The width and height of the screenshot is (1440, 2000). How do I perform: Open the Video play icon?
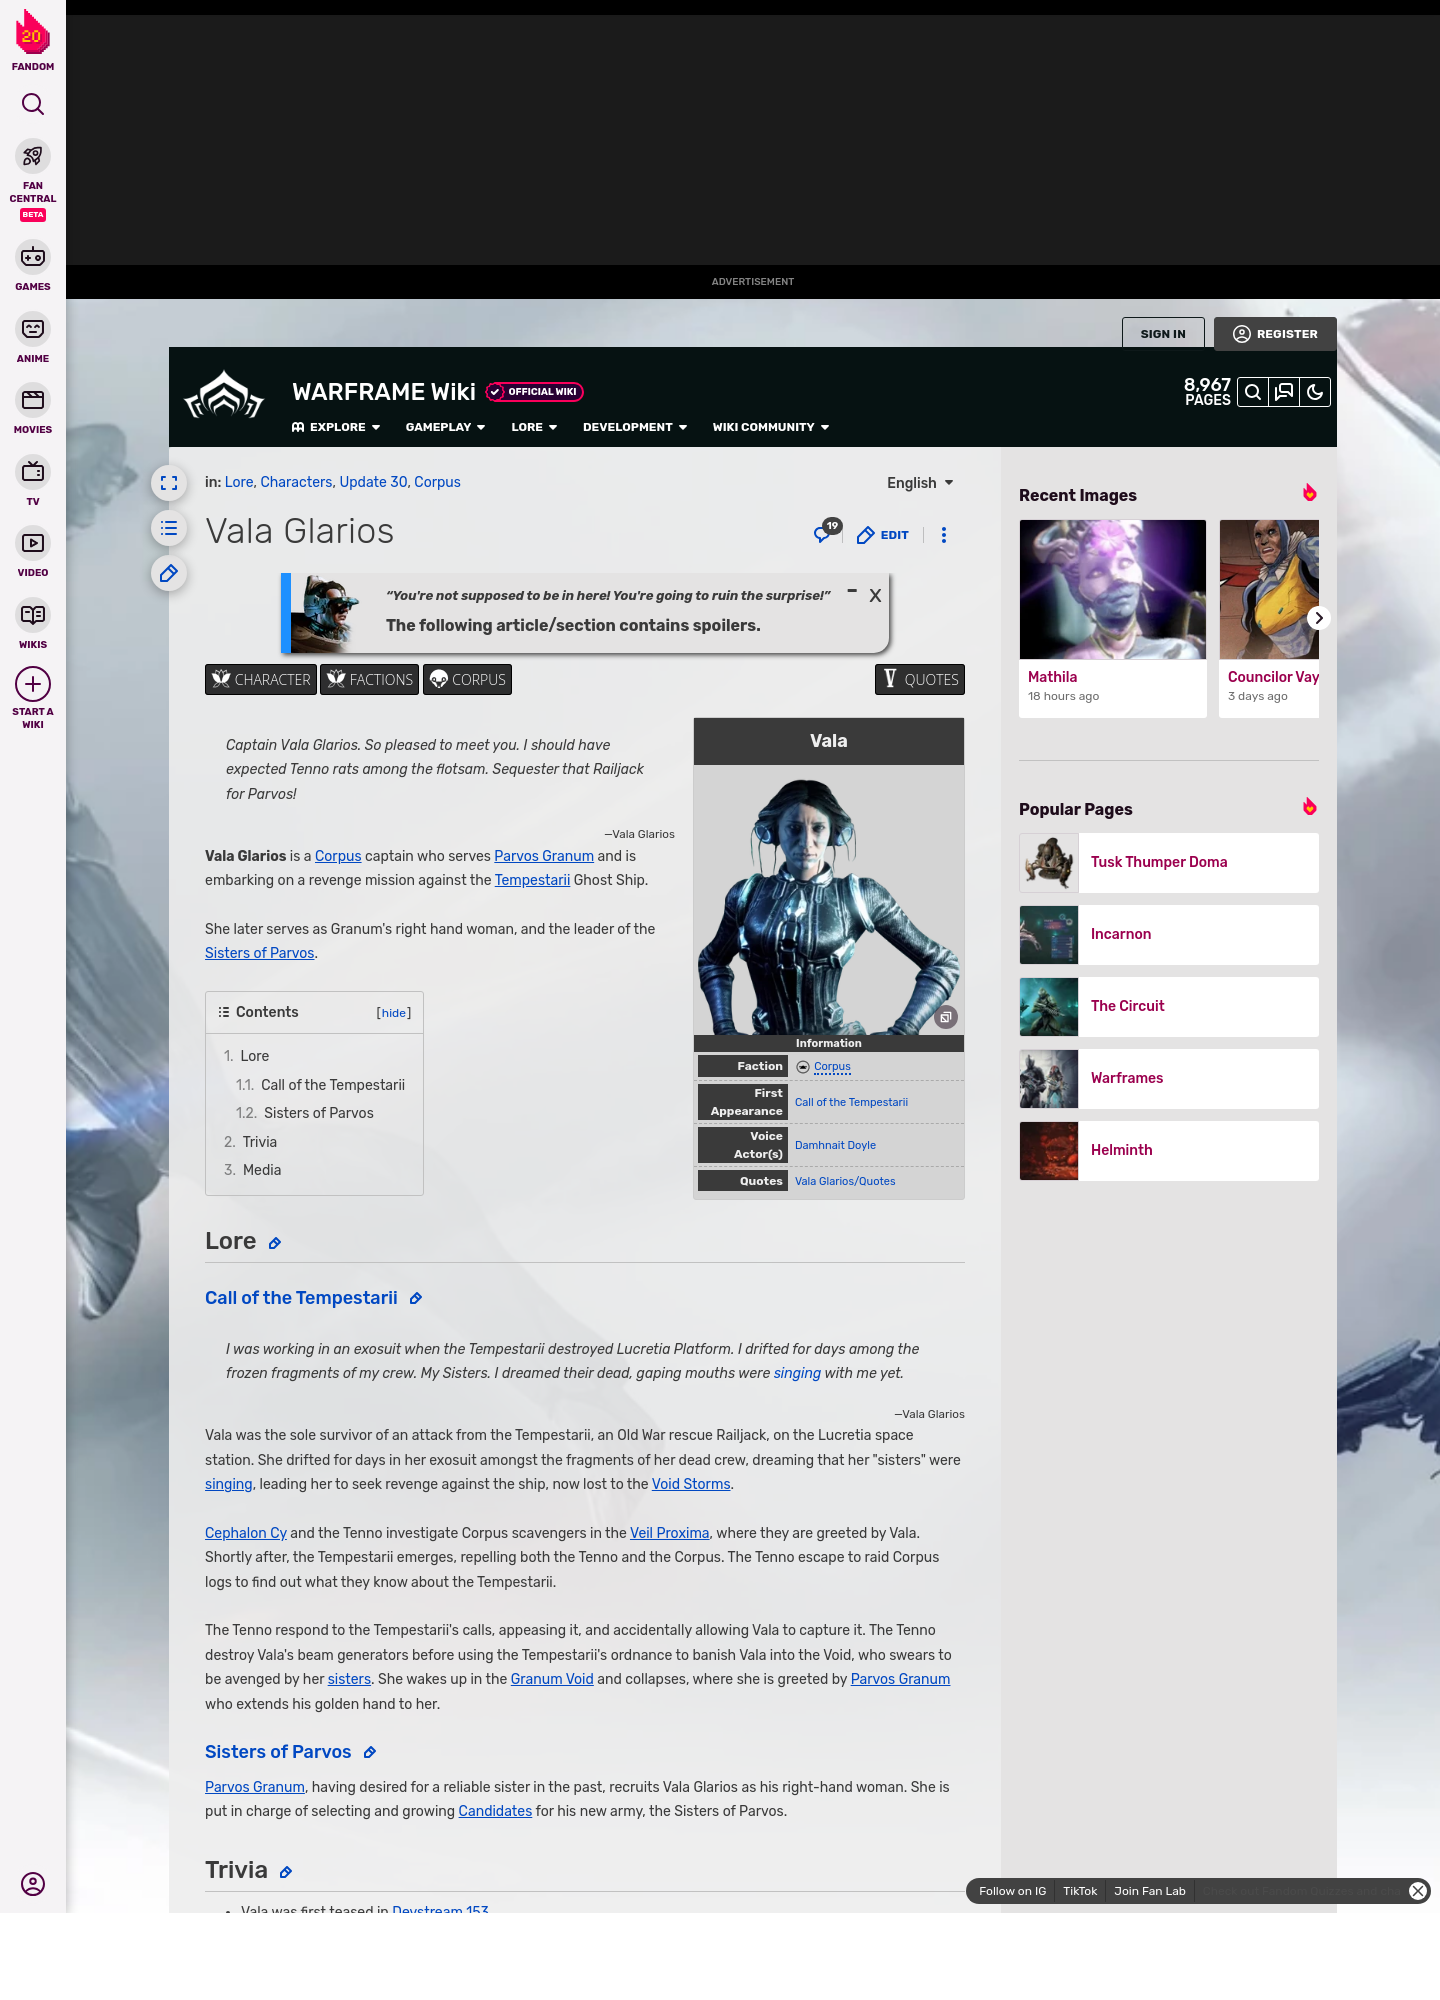33,543
